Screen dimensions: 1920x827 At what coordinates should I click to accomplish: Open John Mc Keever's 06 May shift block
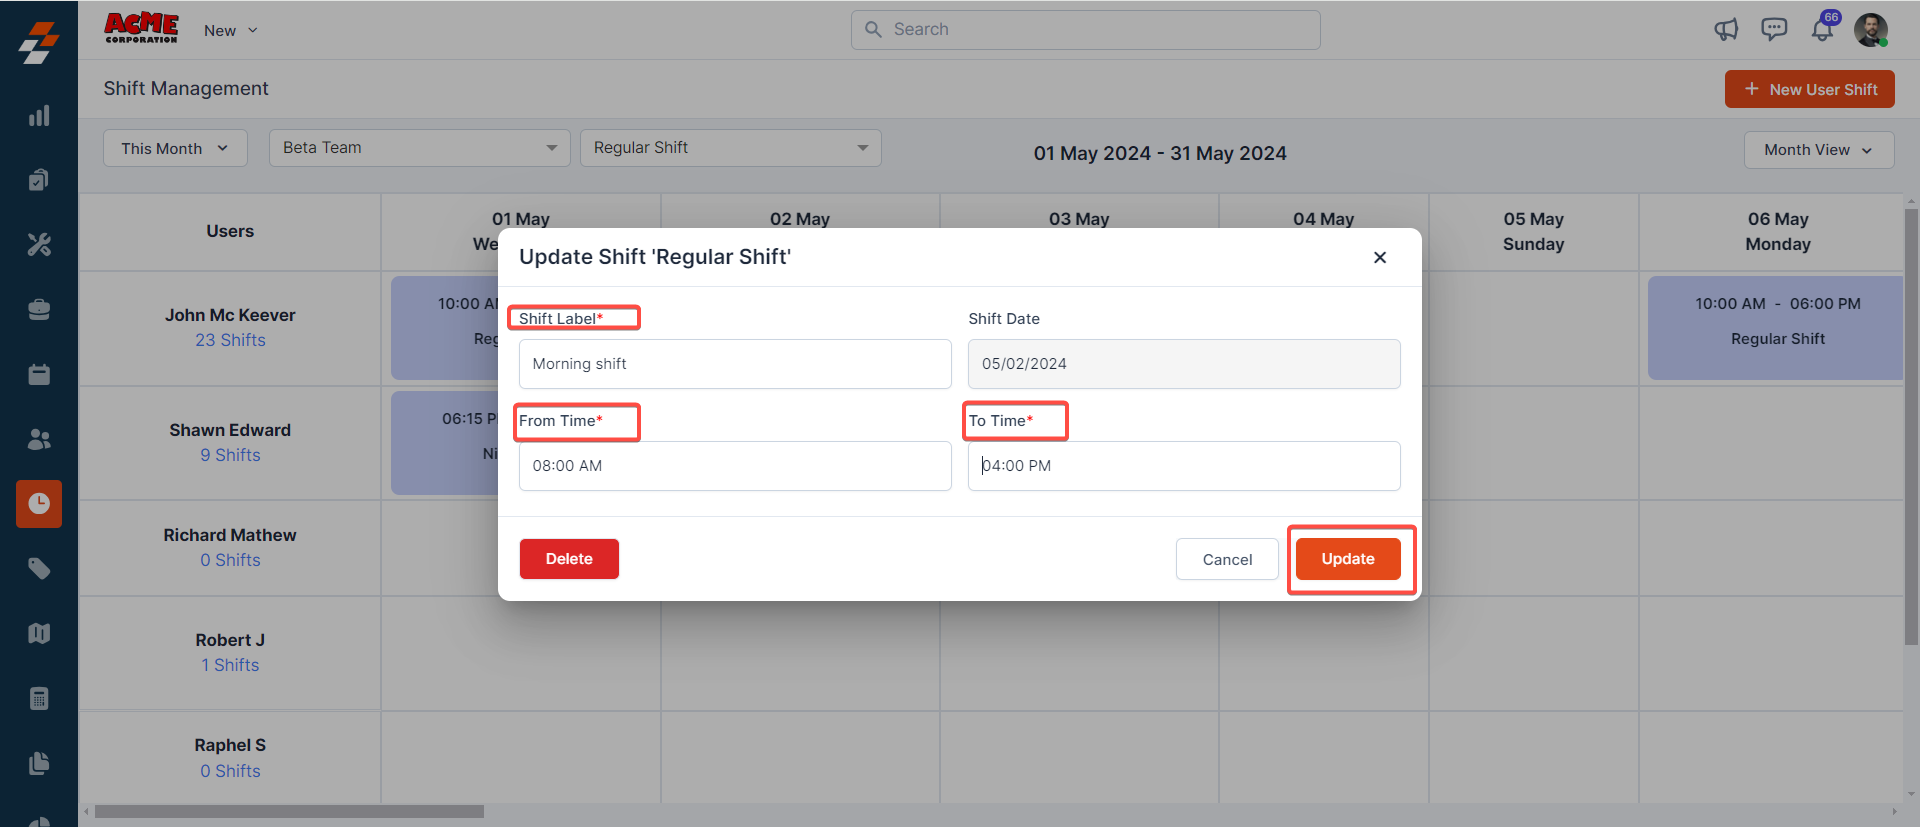tap(1776, 328)
